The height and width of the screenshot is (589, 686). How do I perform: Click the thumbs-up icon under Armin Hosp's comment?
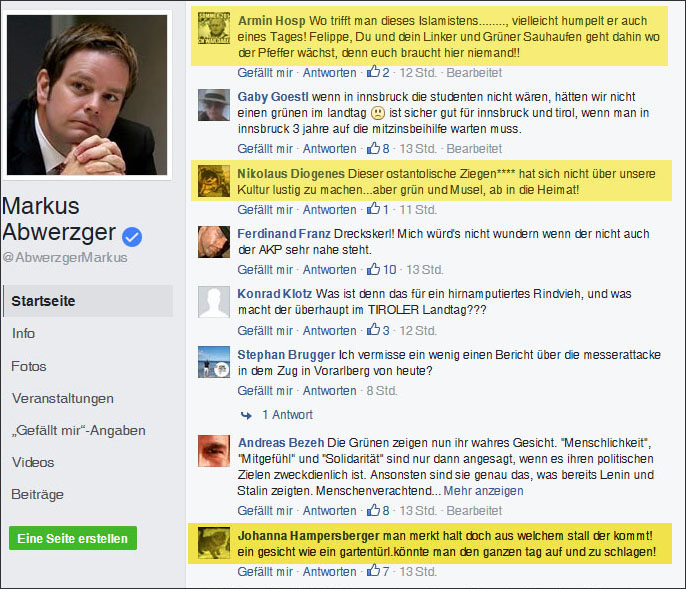[x=373, y=71]
